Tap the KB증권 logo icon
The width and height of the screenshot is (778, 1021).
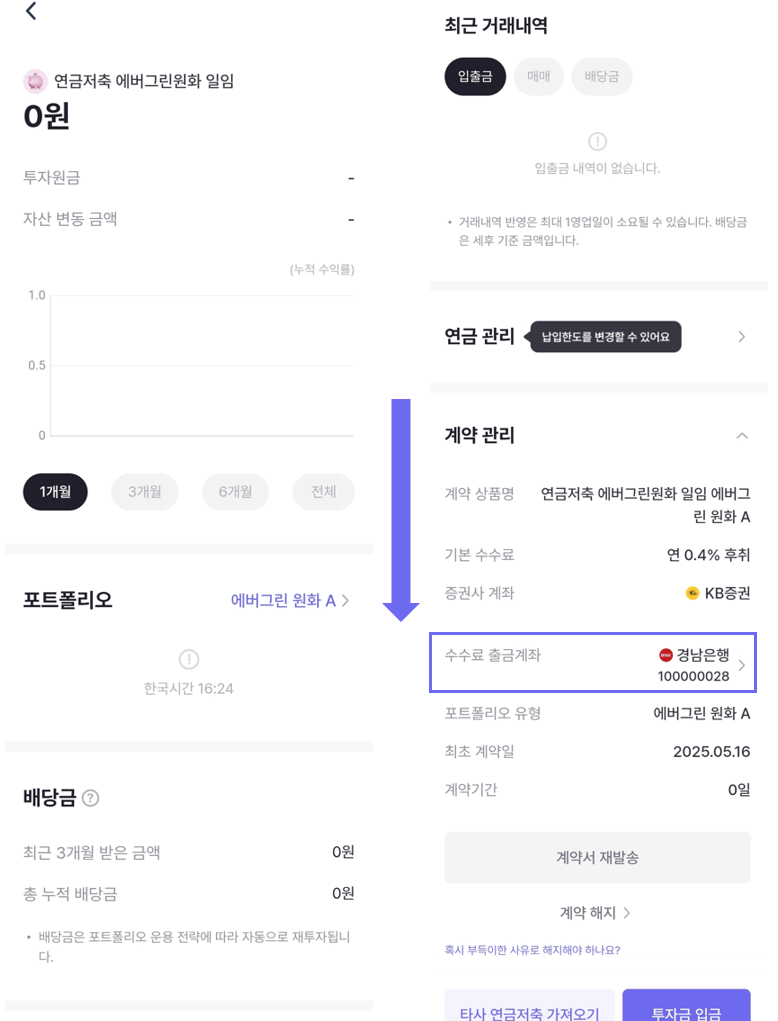[692, 593]
